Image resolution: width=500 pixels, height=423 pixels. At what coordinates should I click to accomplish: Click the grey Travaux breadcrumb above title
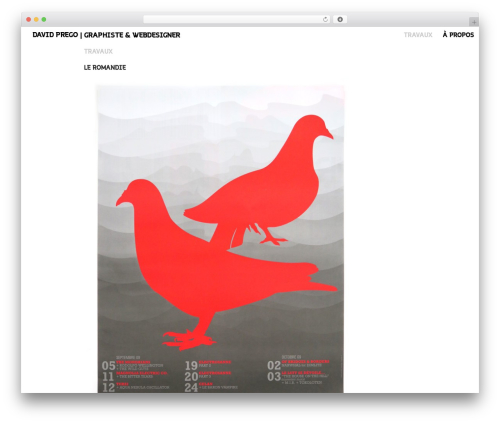98,51
